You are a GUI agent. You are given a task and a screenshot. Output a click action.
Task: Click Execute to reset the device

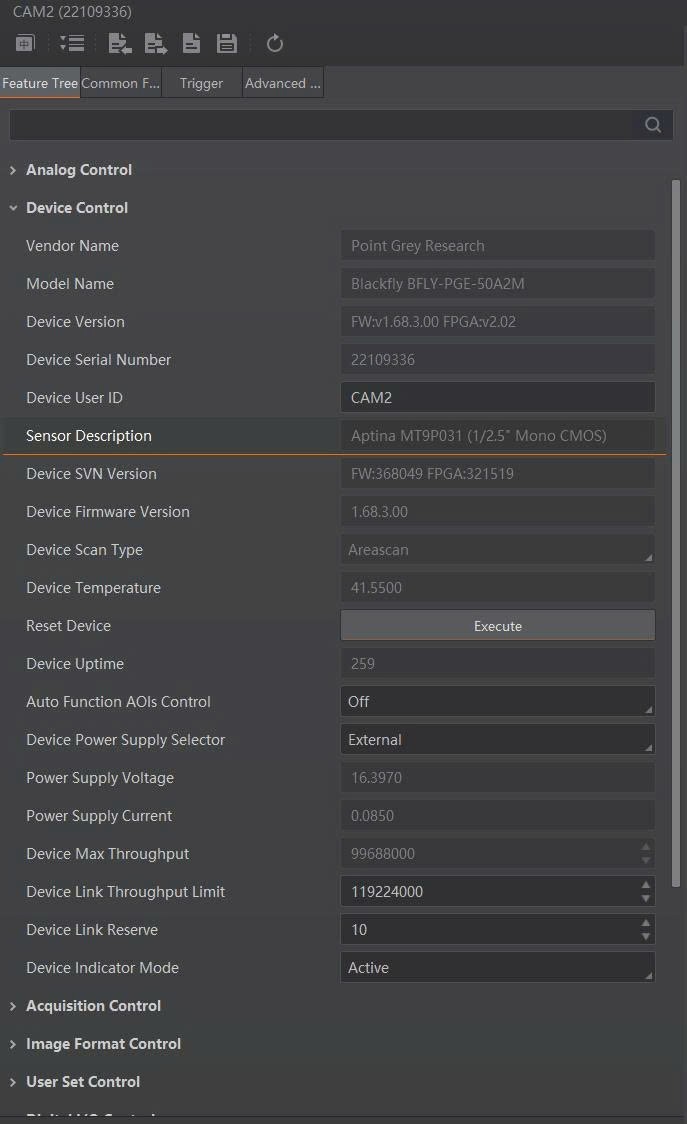point(498,626)
